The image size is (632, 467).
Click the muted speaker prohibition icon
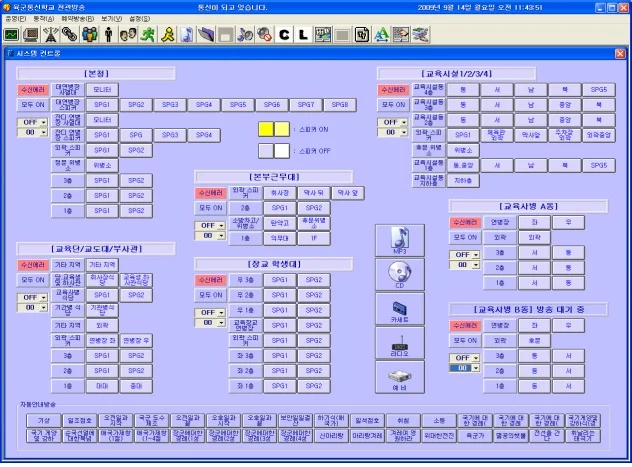click(264, 35)
